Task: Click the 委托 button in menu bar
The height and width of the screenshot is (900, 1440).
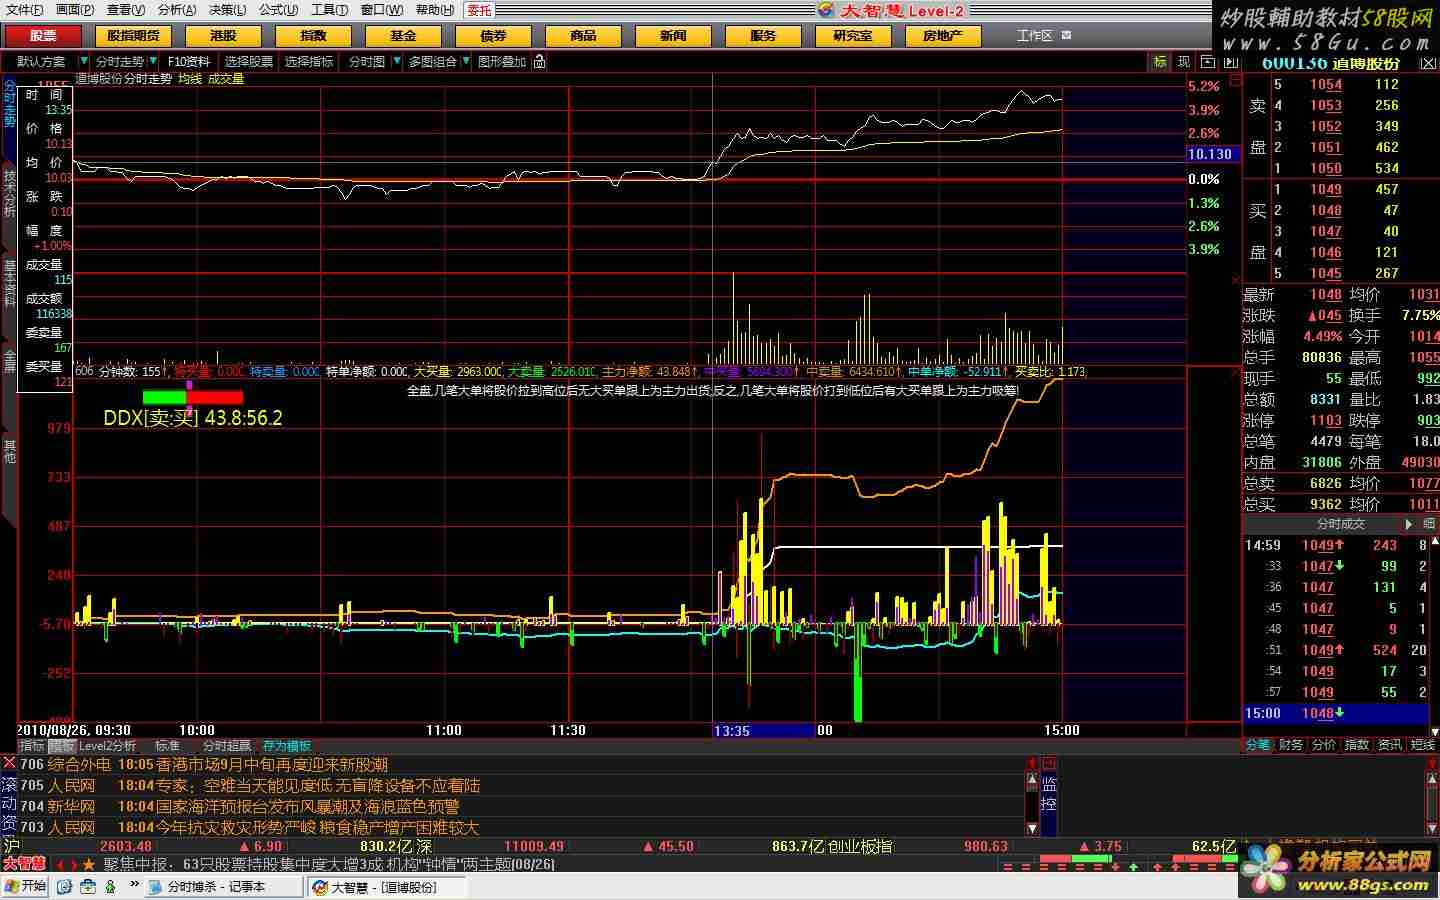Action: click(480, 10)
